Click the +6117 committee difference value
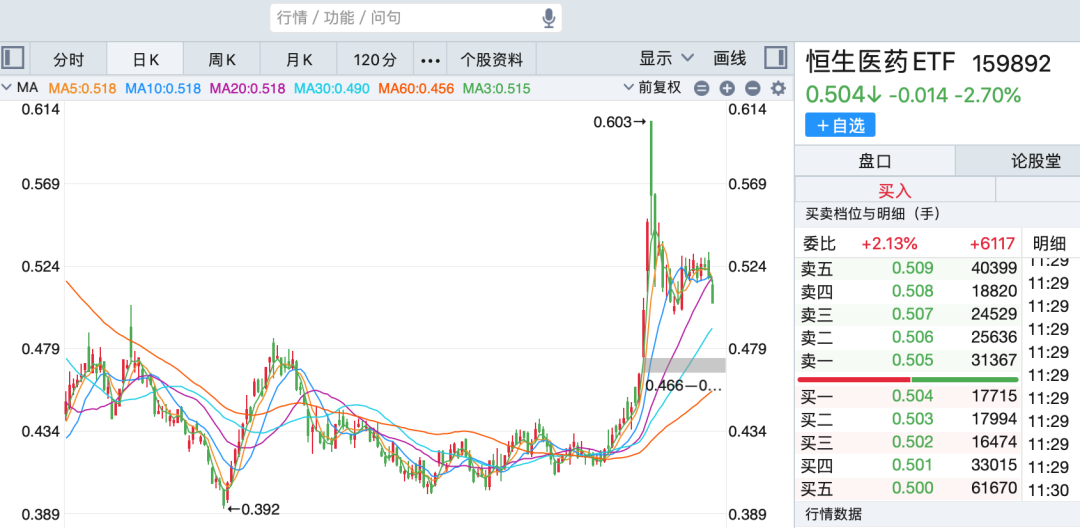 tap(993, 243)
